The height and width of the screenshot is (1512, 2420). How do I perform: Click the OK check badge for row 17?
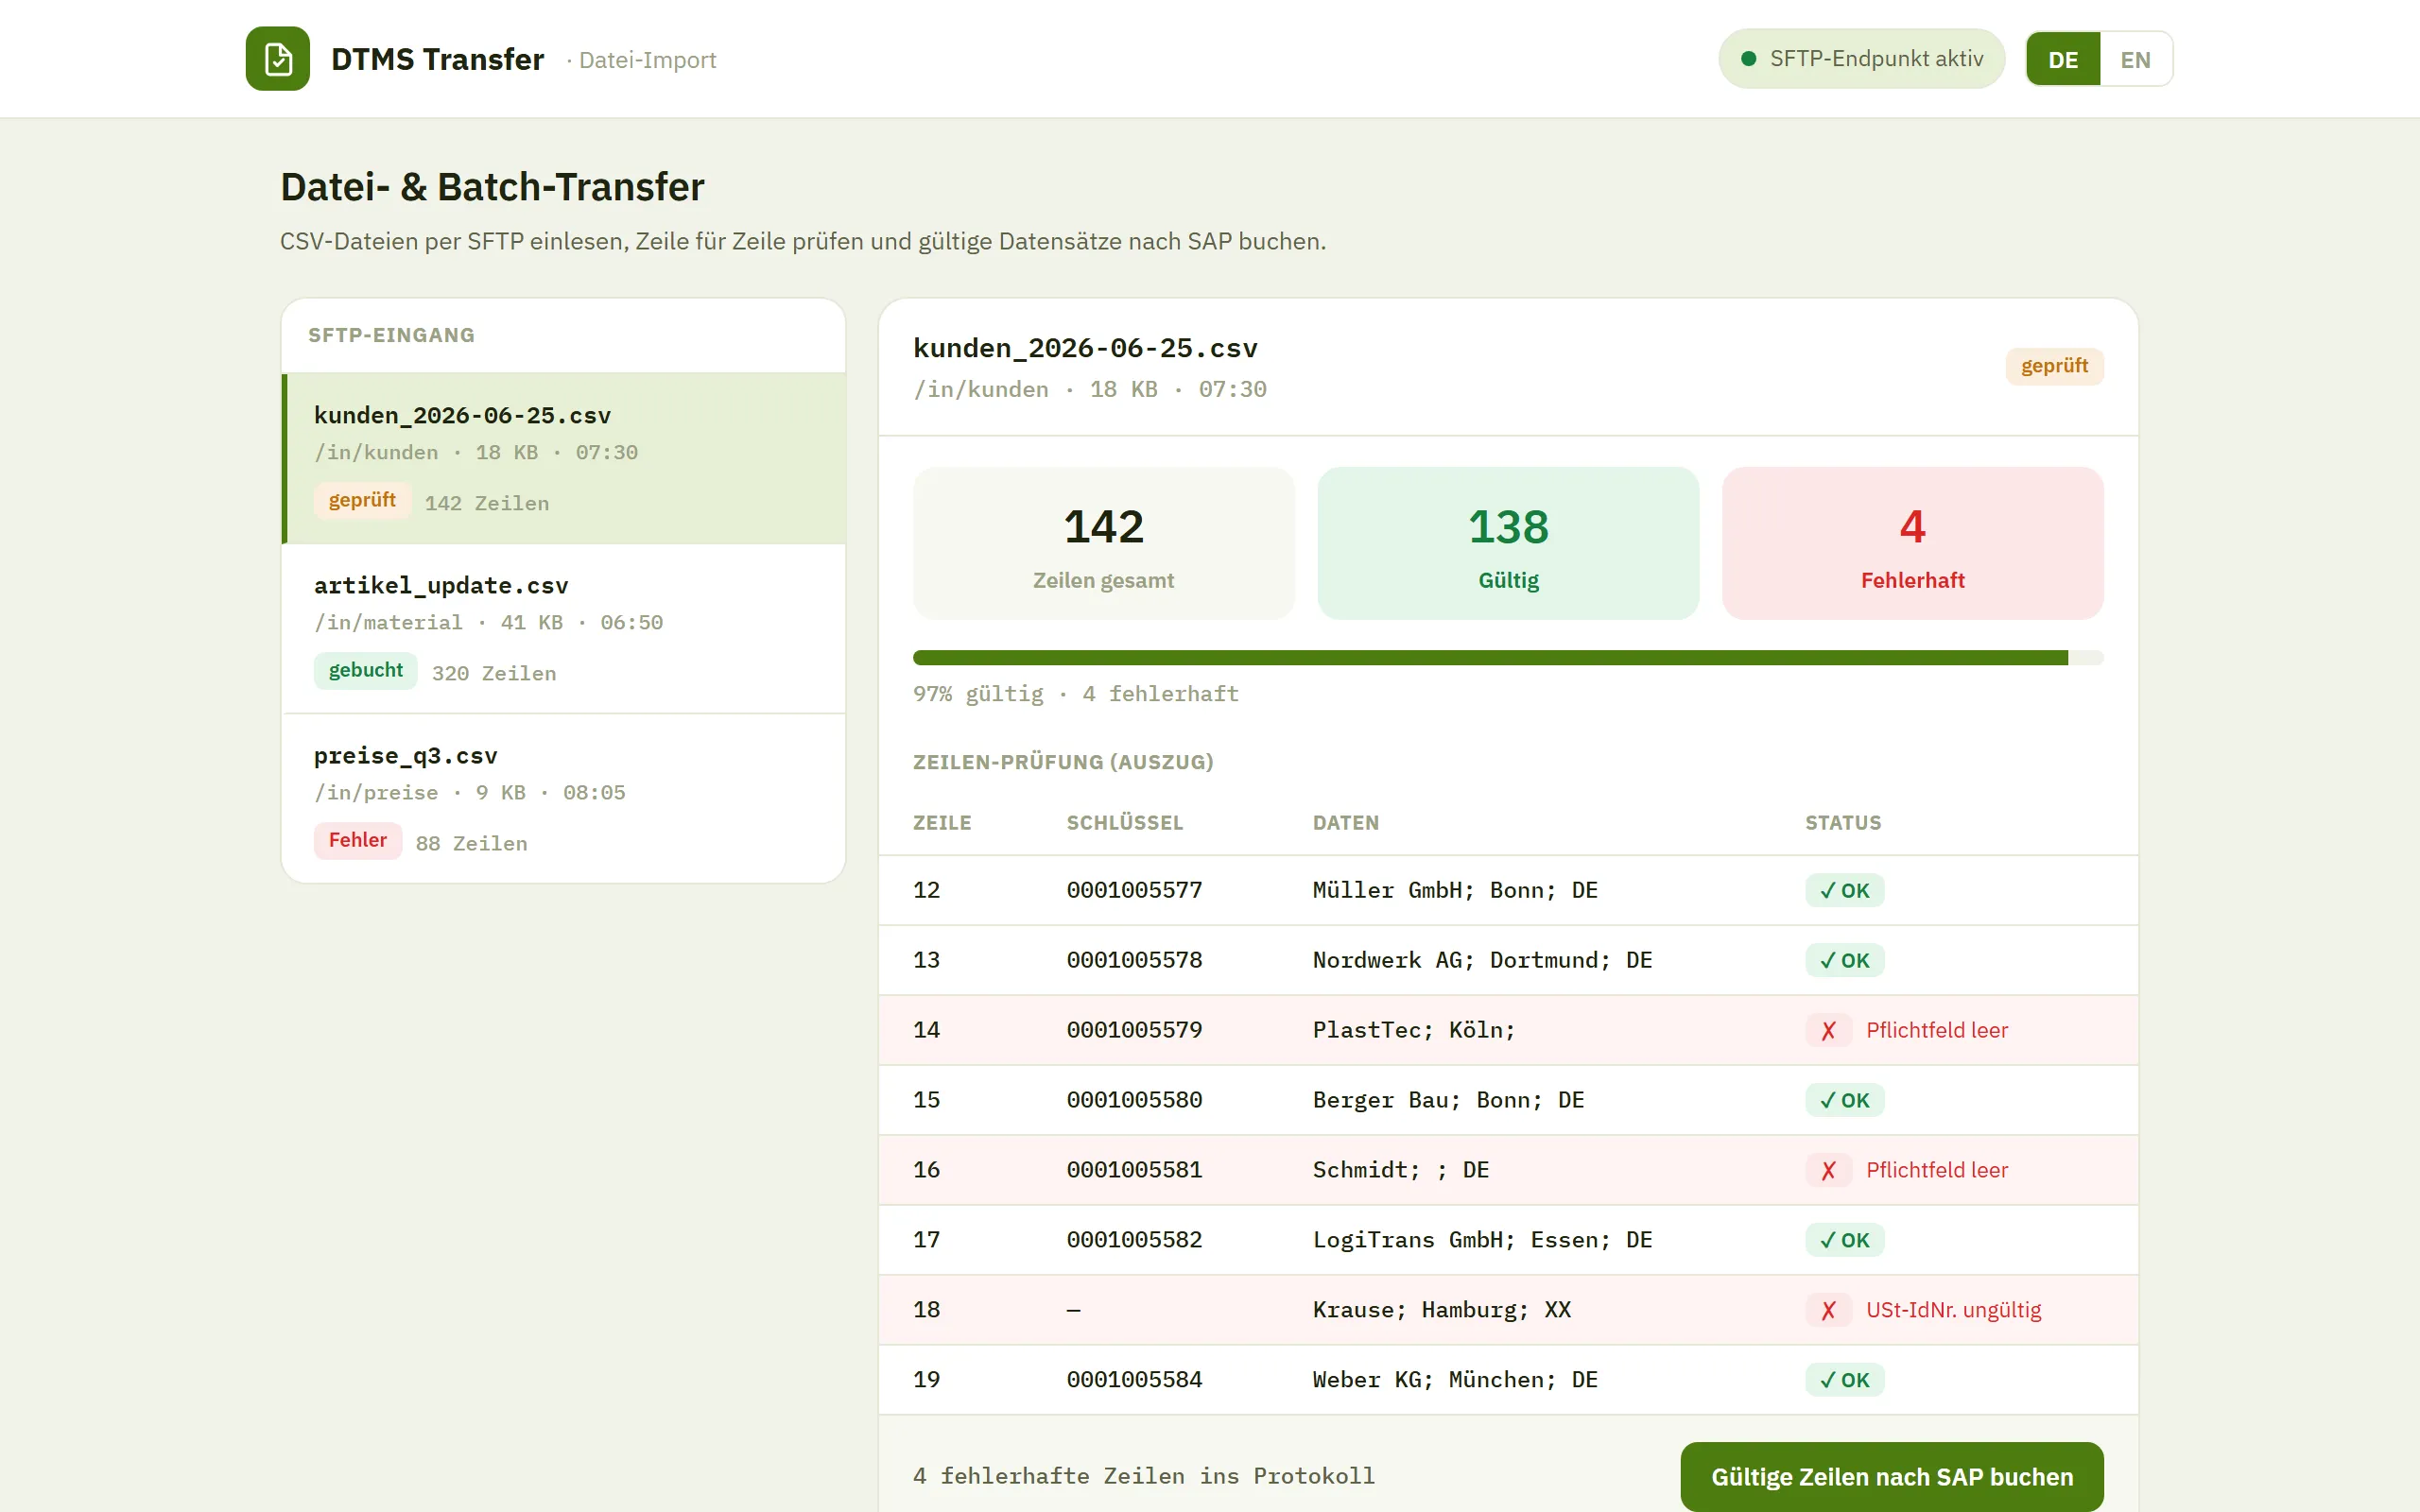(x=1844, y=1240)
